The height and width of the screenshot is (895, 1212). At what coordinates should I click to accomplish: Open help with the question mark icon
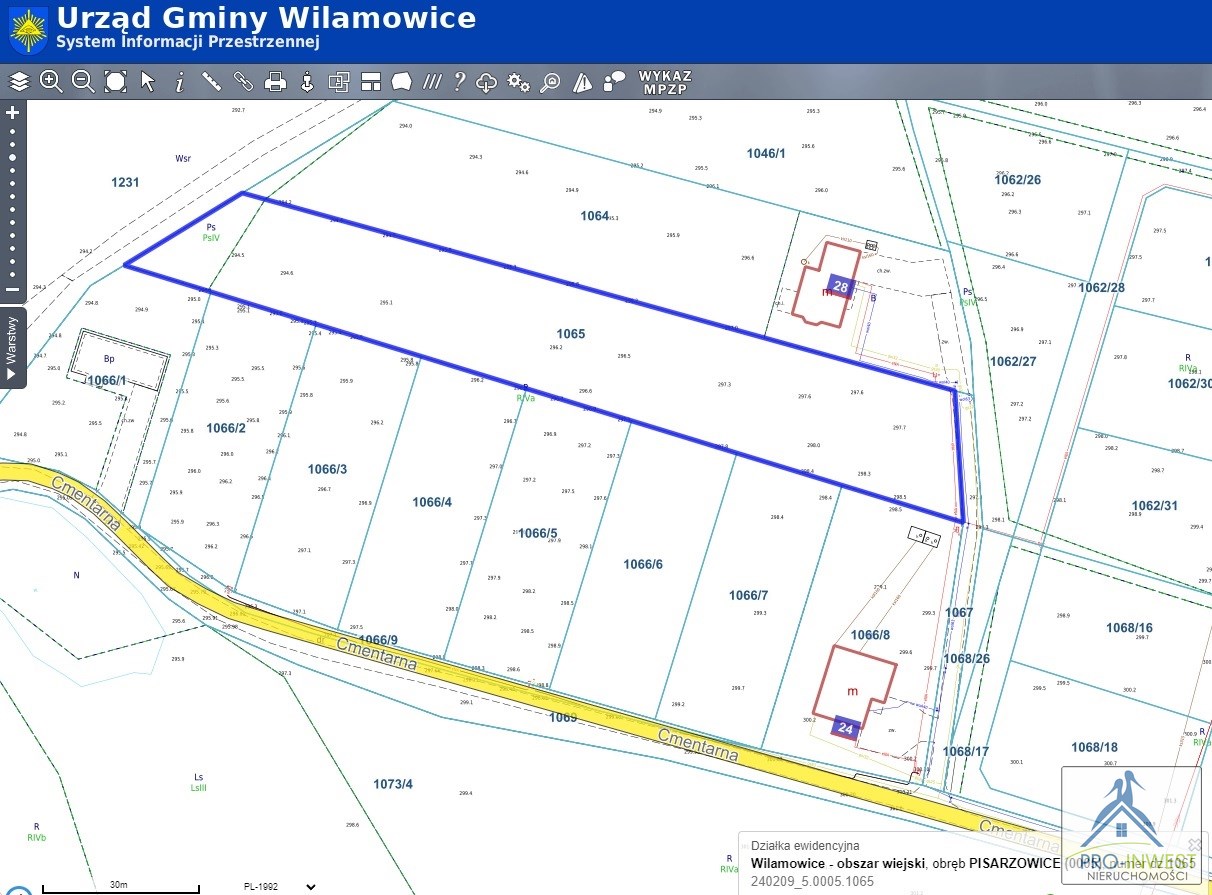[459, 81]
